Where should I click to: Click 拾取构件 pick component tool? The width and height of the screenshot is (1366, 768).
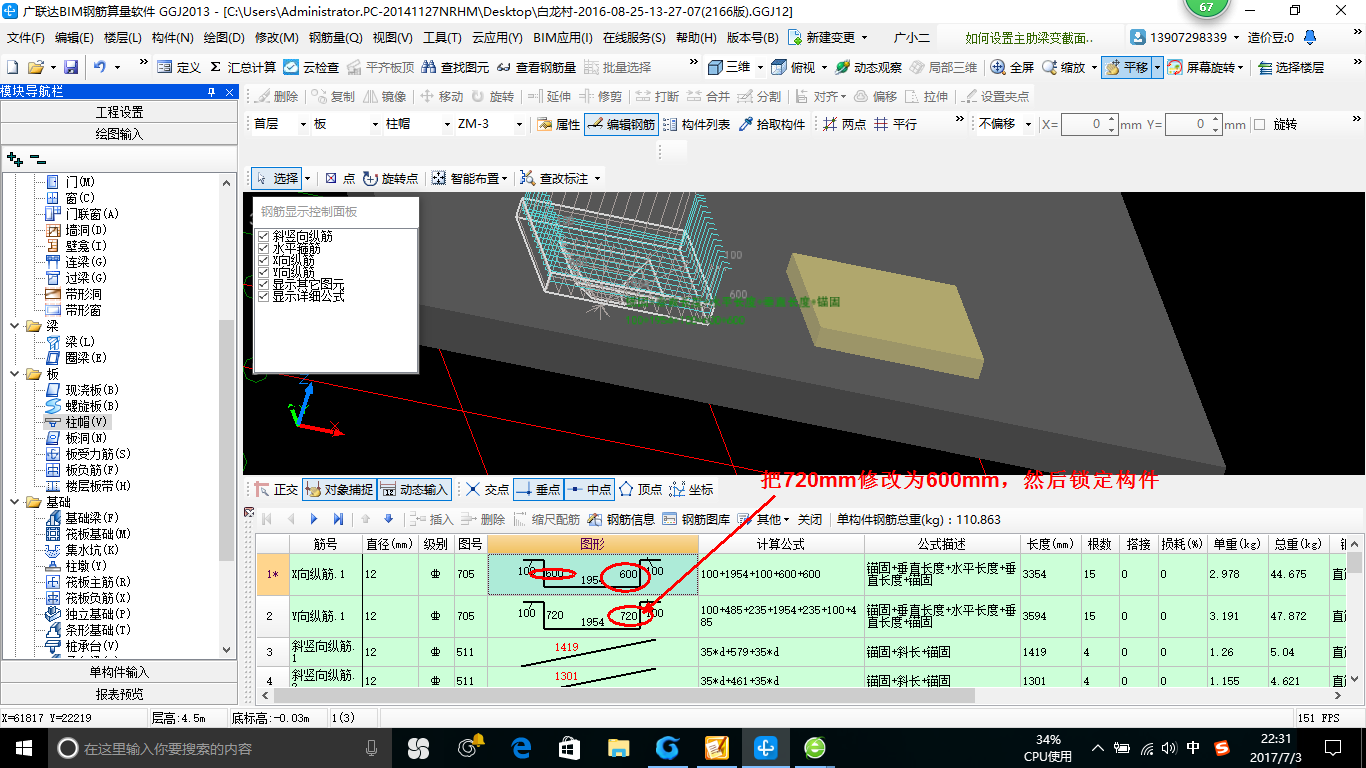tap(771, 124)
